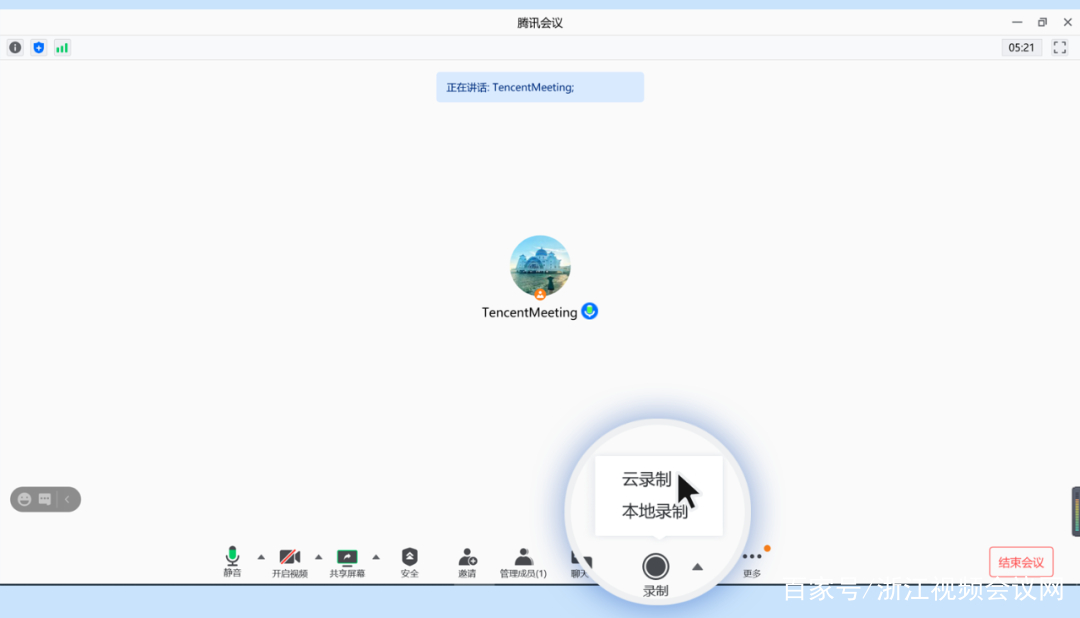Click the red 结束会议 button
This screenshot has height=618, width=1080.
(1021, 562)
